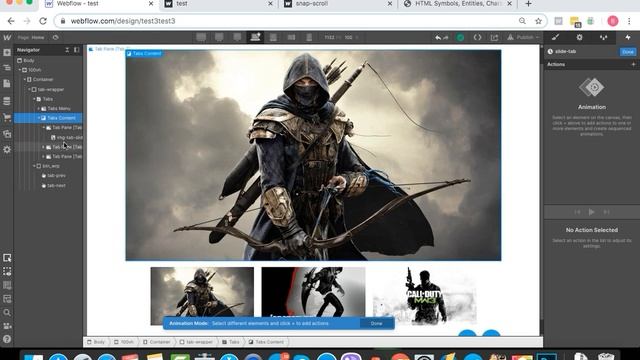640x360 pixels.
Task: Reload the page in Chrome
Action: [43, 21]
